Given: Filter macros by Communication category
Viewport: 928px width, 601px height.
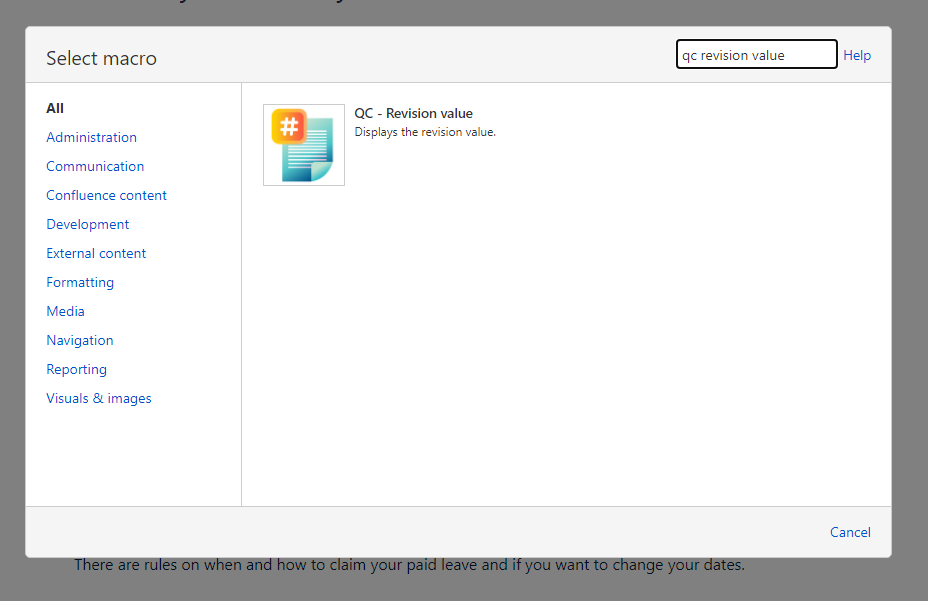Looking at the screenshot, I should (95, 166).
